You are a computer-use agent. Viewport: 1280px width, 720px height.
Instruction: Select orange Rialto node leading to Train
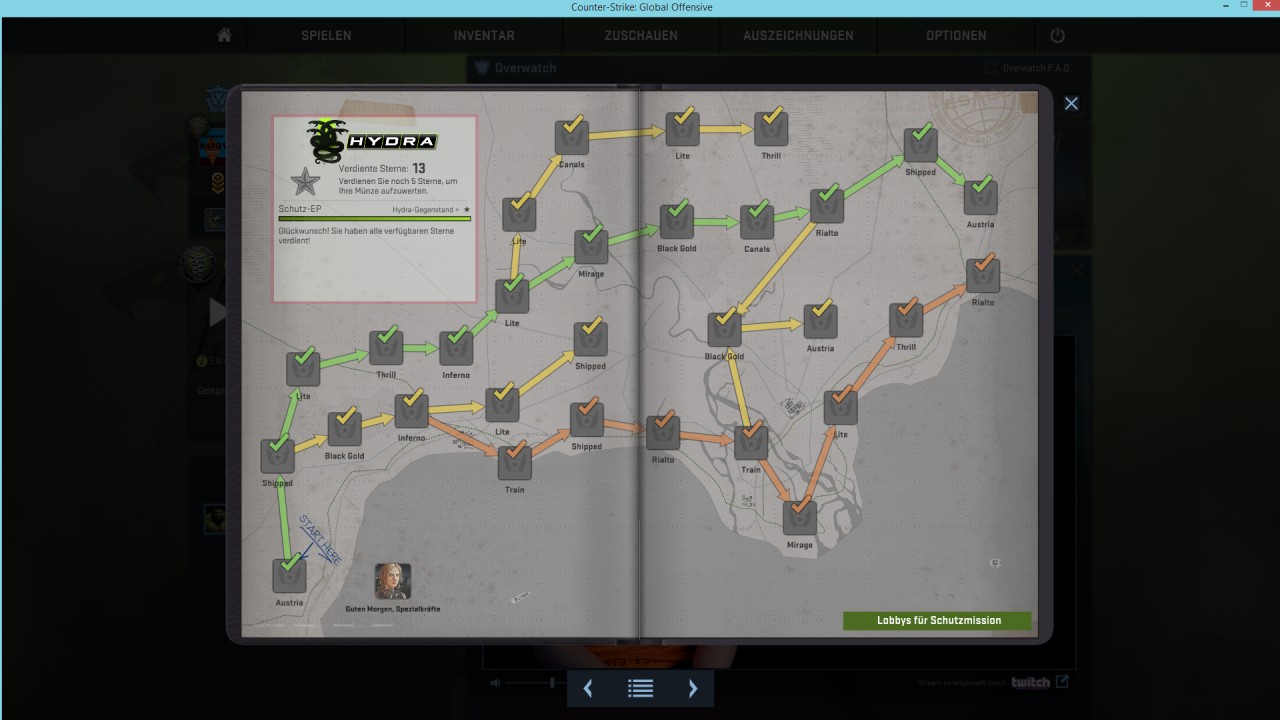(663, 431)
